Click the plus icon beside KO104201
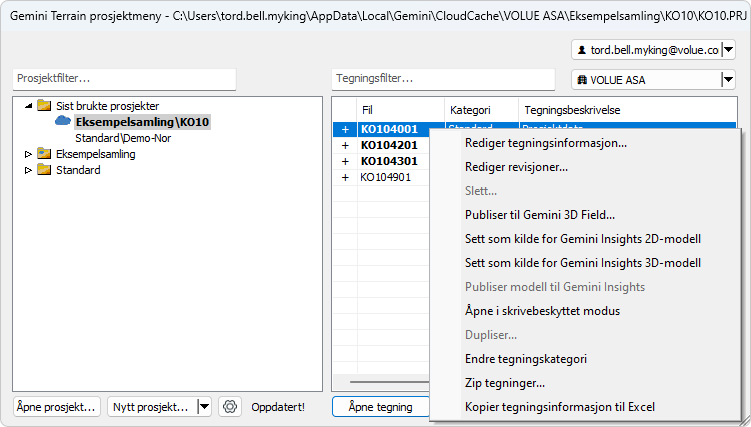The width and height of the screenshot is (751, 427). click(x=345, y=145)
